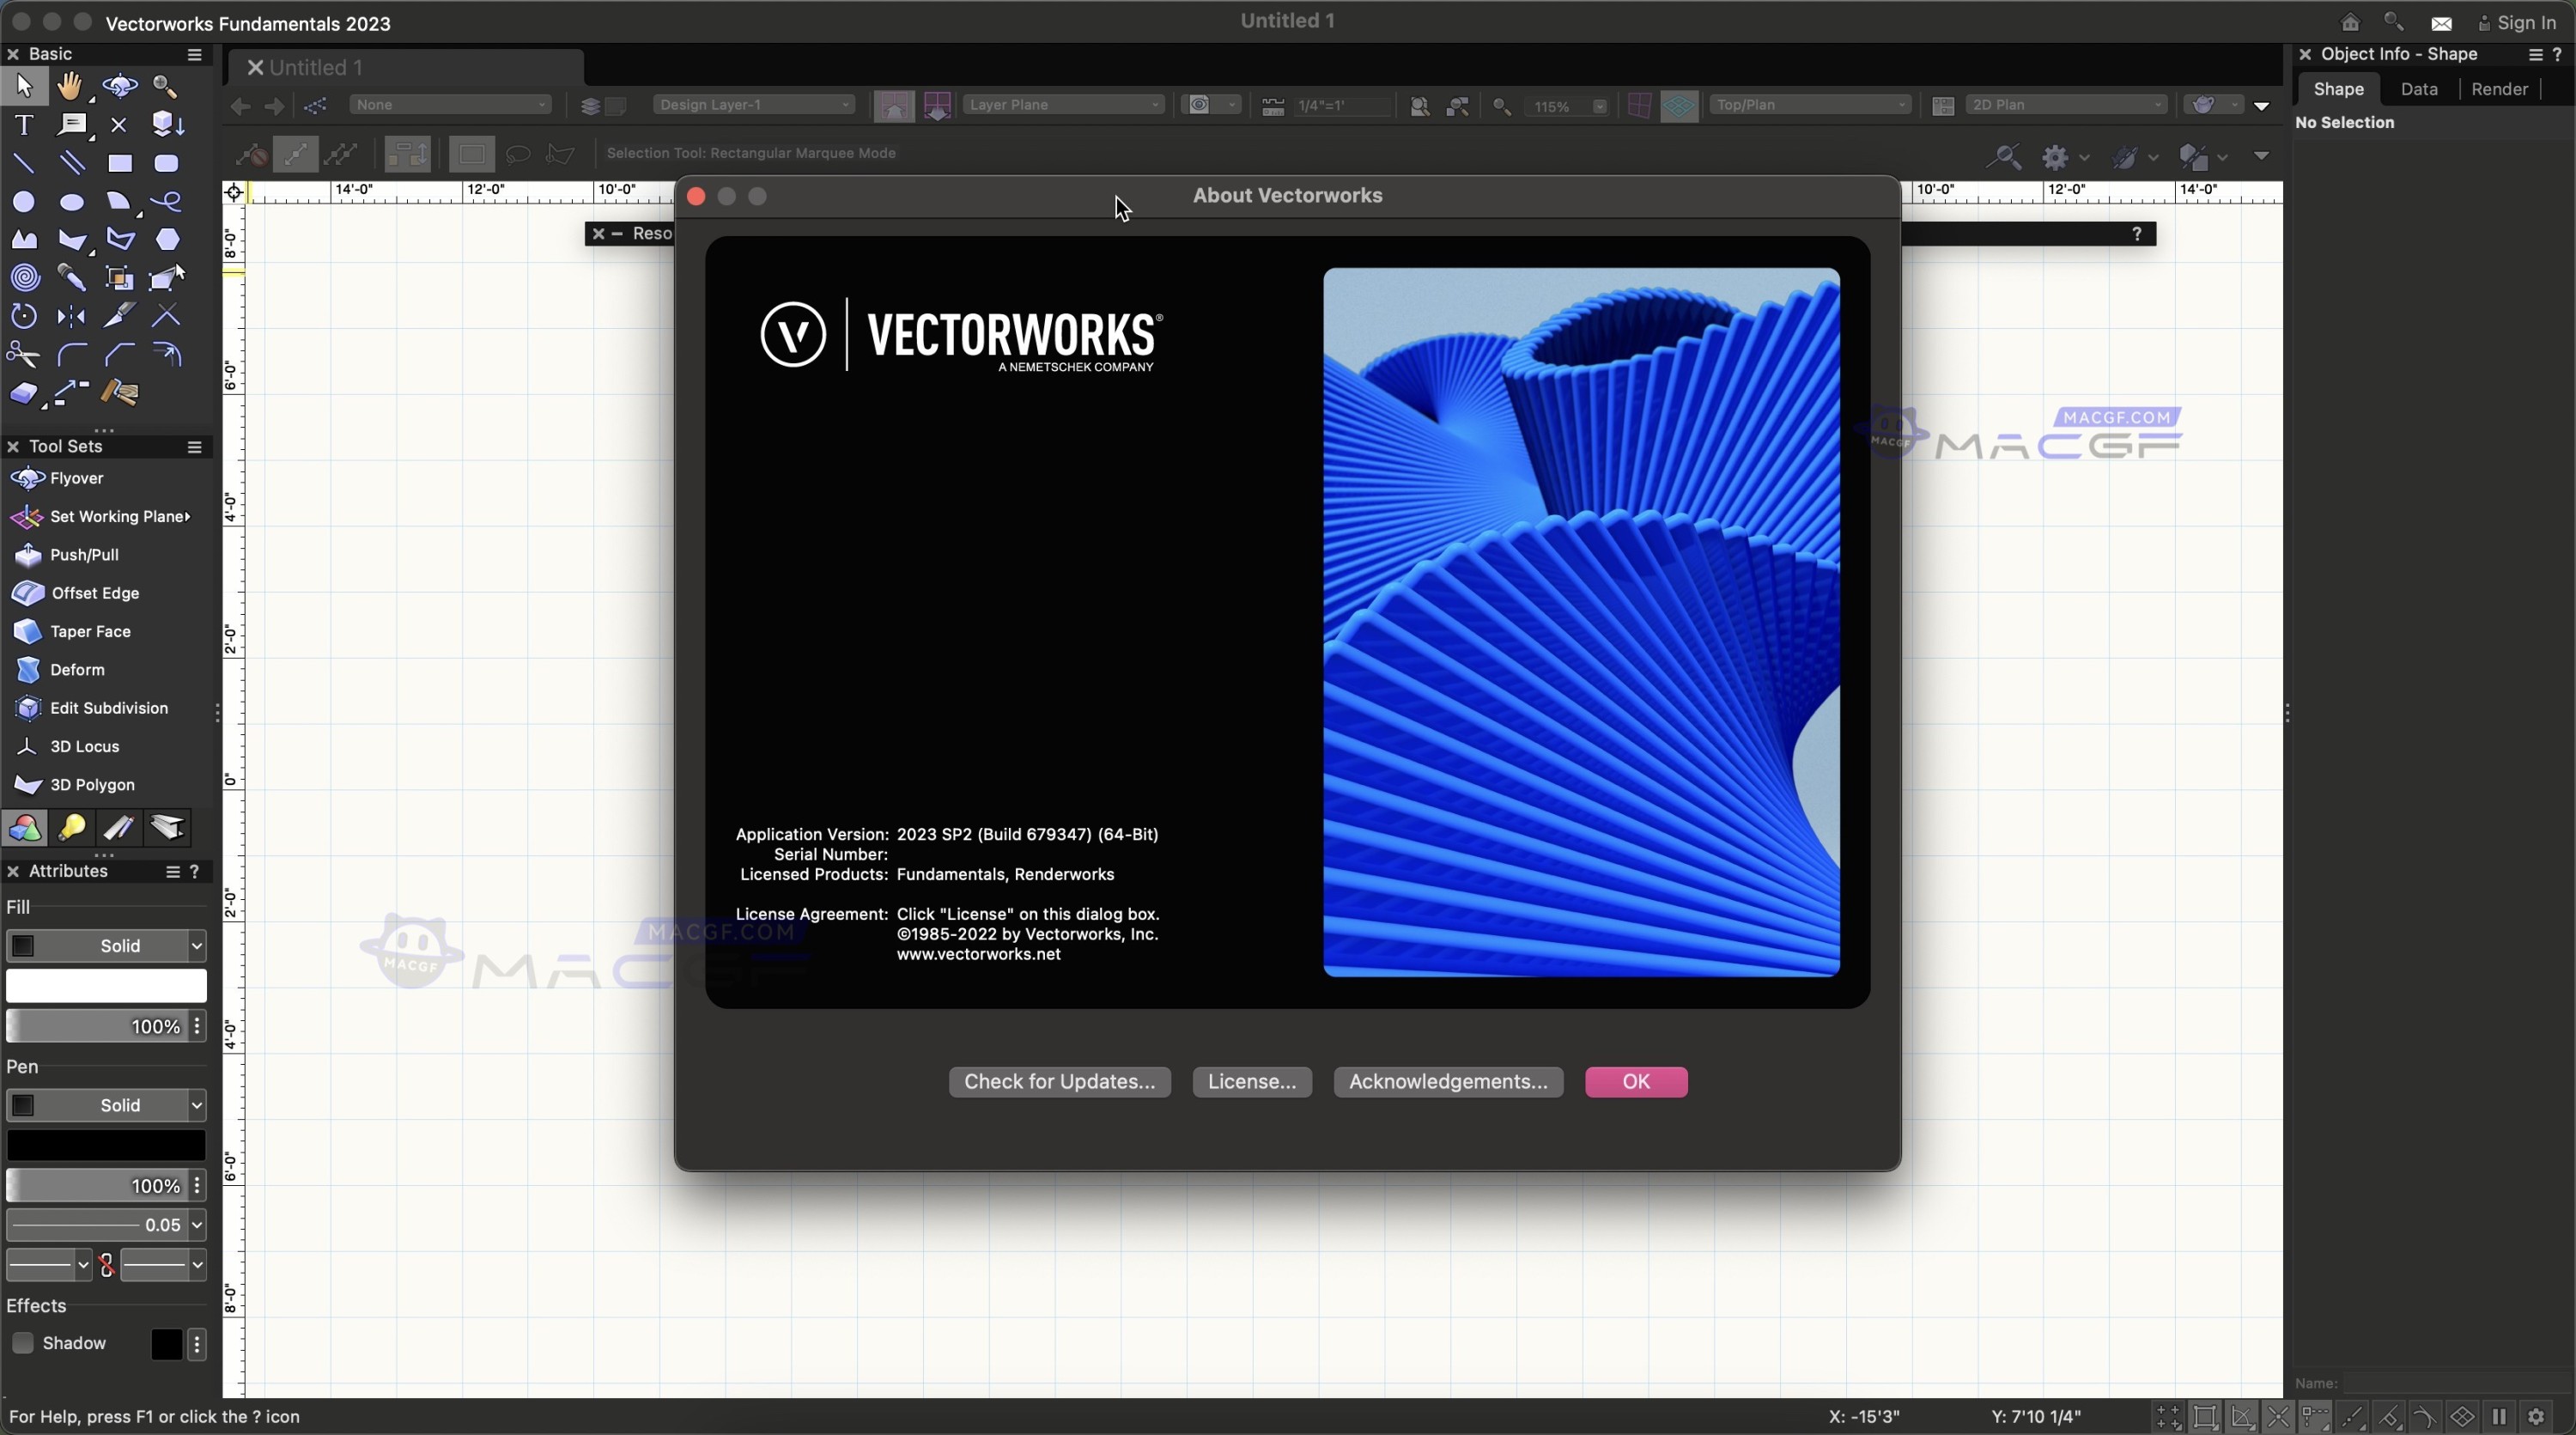The height and width of the screenshot is (1435, 2576).
Task: Click the black pen color swatch
Action: pyautogui.click(x=105, y=1144)
